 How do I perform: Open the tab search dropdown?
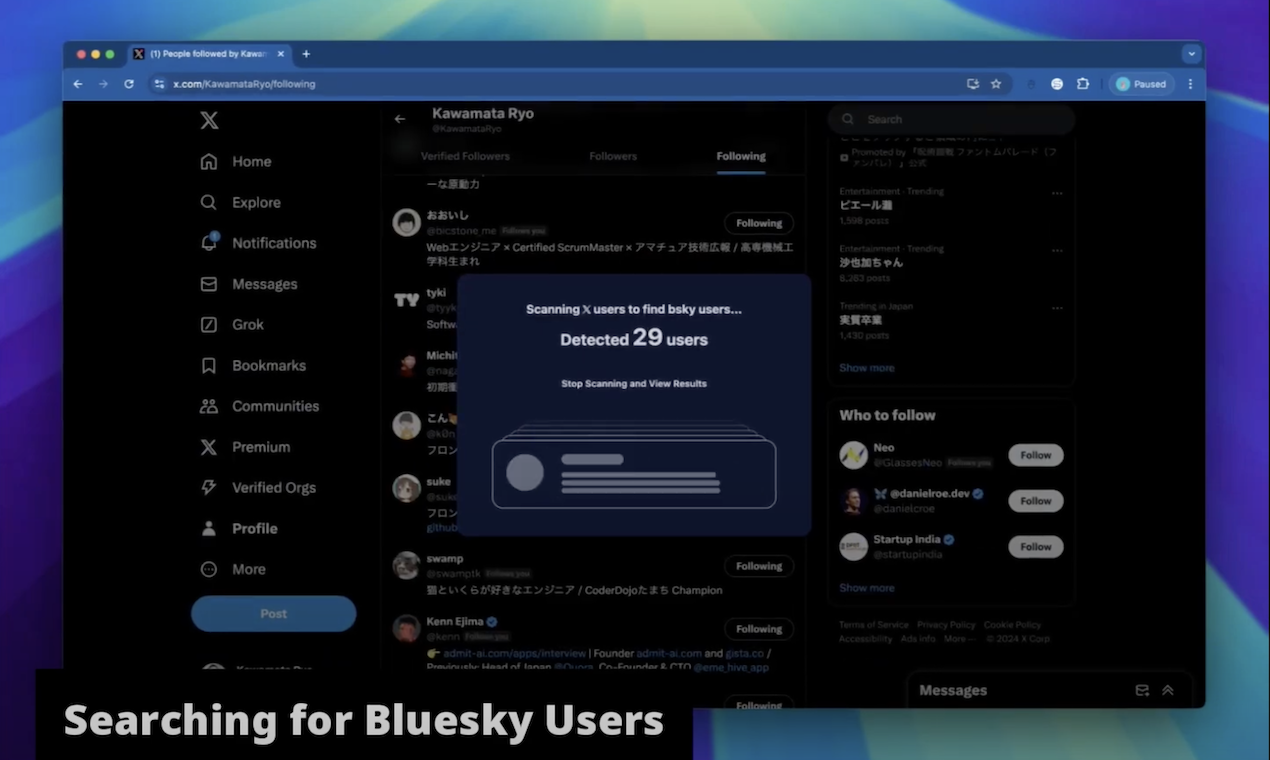point(1191,54)
